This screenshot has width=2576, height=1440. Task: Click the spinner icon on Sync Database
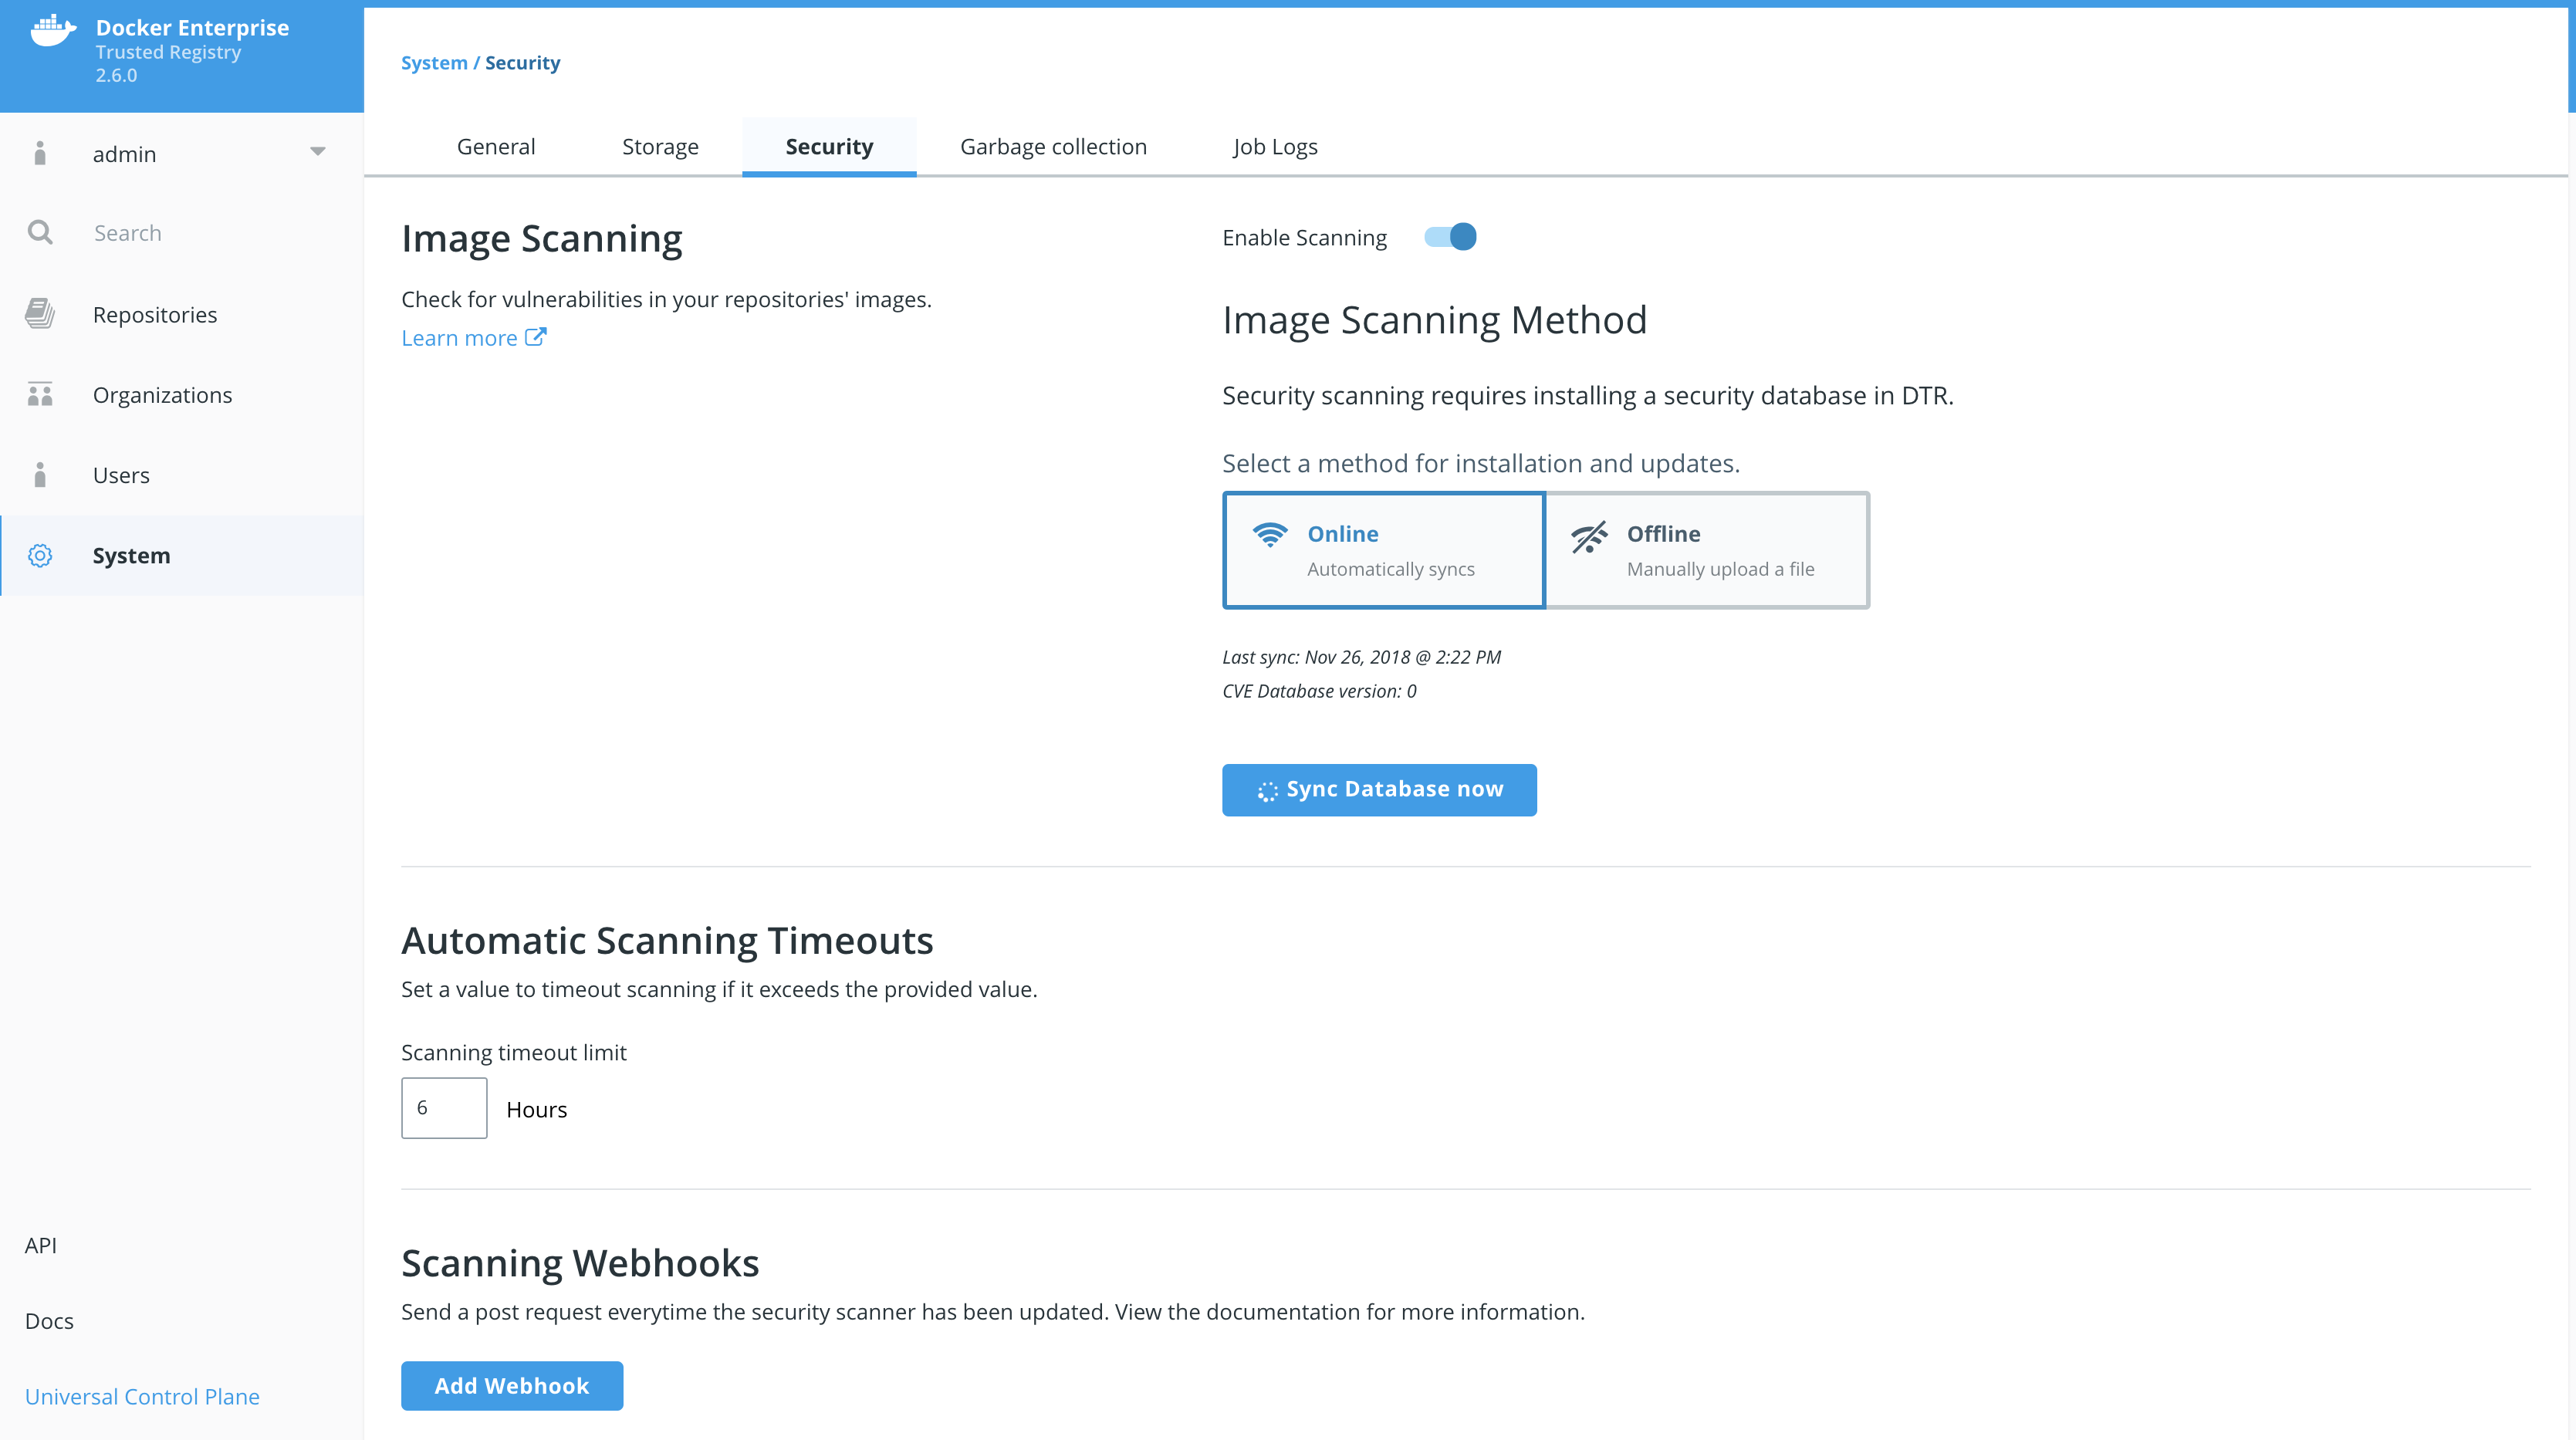[x=1267, y=791]
